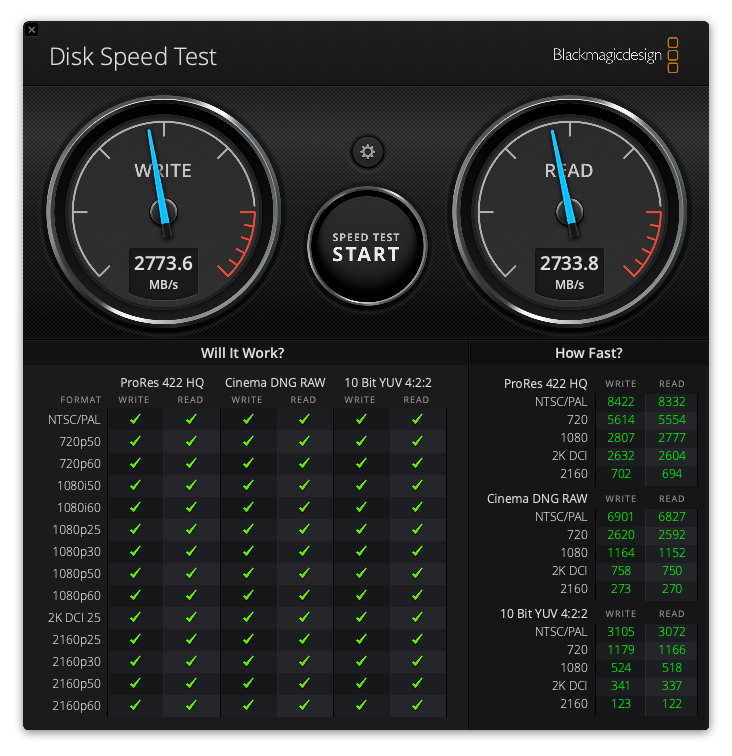
Task: Click 1080p25 ProRes 422 HQ write checkmark
Action: [135, 529]
